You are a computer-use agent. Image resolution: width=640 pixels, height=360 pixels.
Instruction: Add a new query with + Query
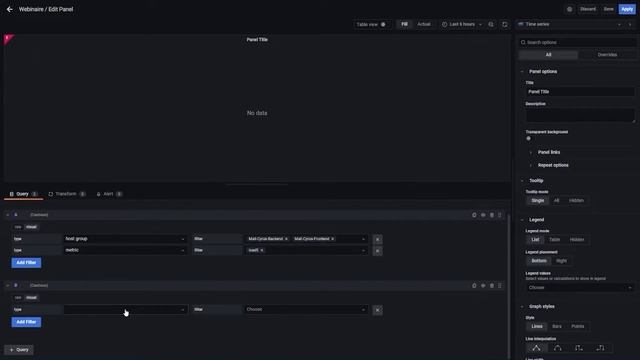(x=19, y=350)
